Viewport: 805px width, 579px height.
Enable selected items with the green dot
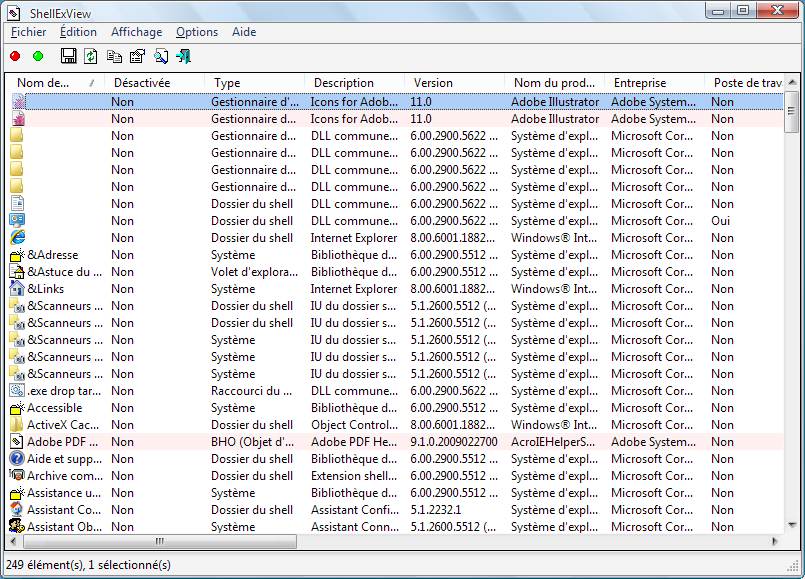[38, 56]
